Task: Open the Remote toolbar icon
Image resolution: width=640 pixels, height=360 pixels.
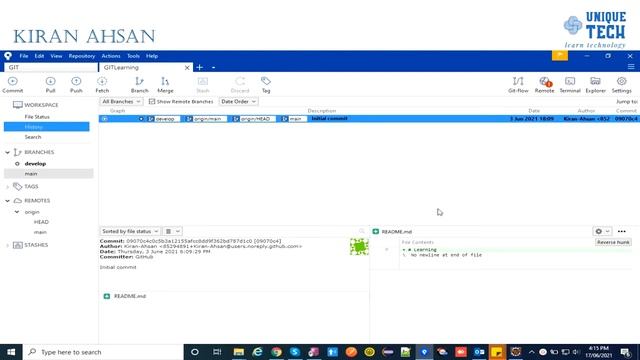Action: [544, 85]
